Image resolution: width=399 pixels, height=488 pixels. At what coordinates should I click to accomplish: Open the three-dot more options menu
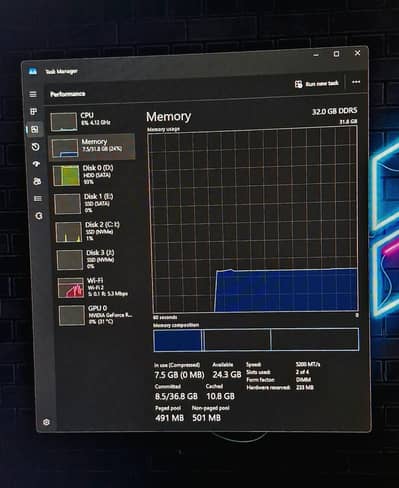coord(356,82)
